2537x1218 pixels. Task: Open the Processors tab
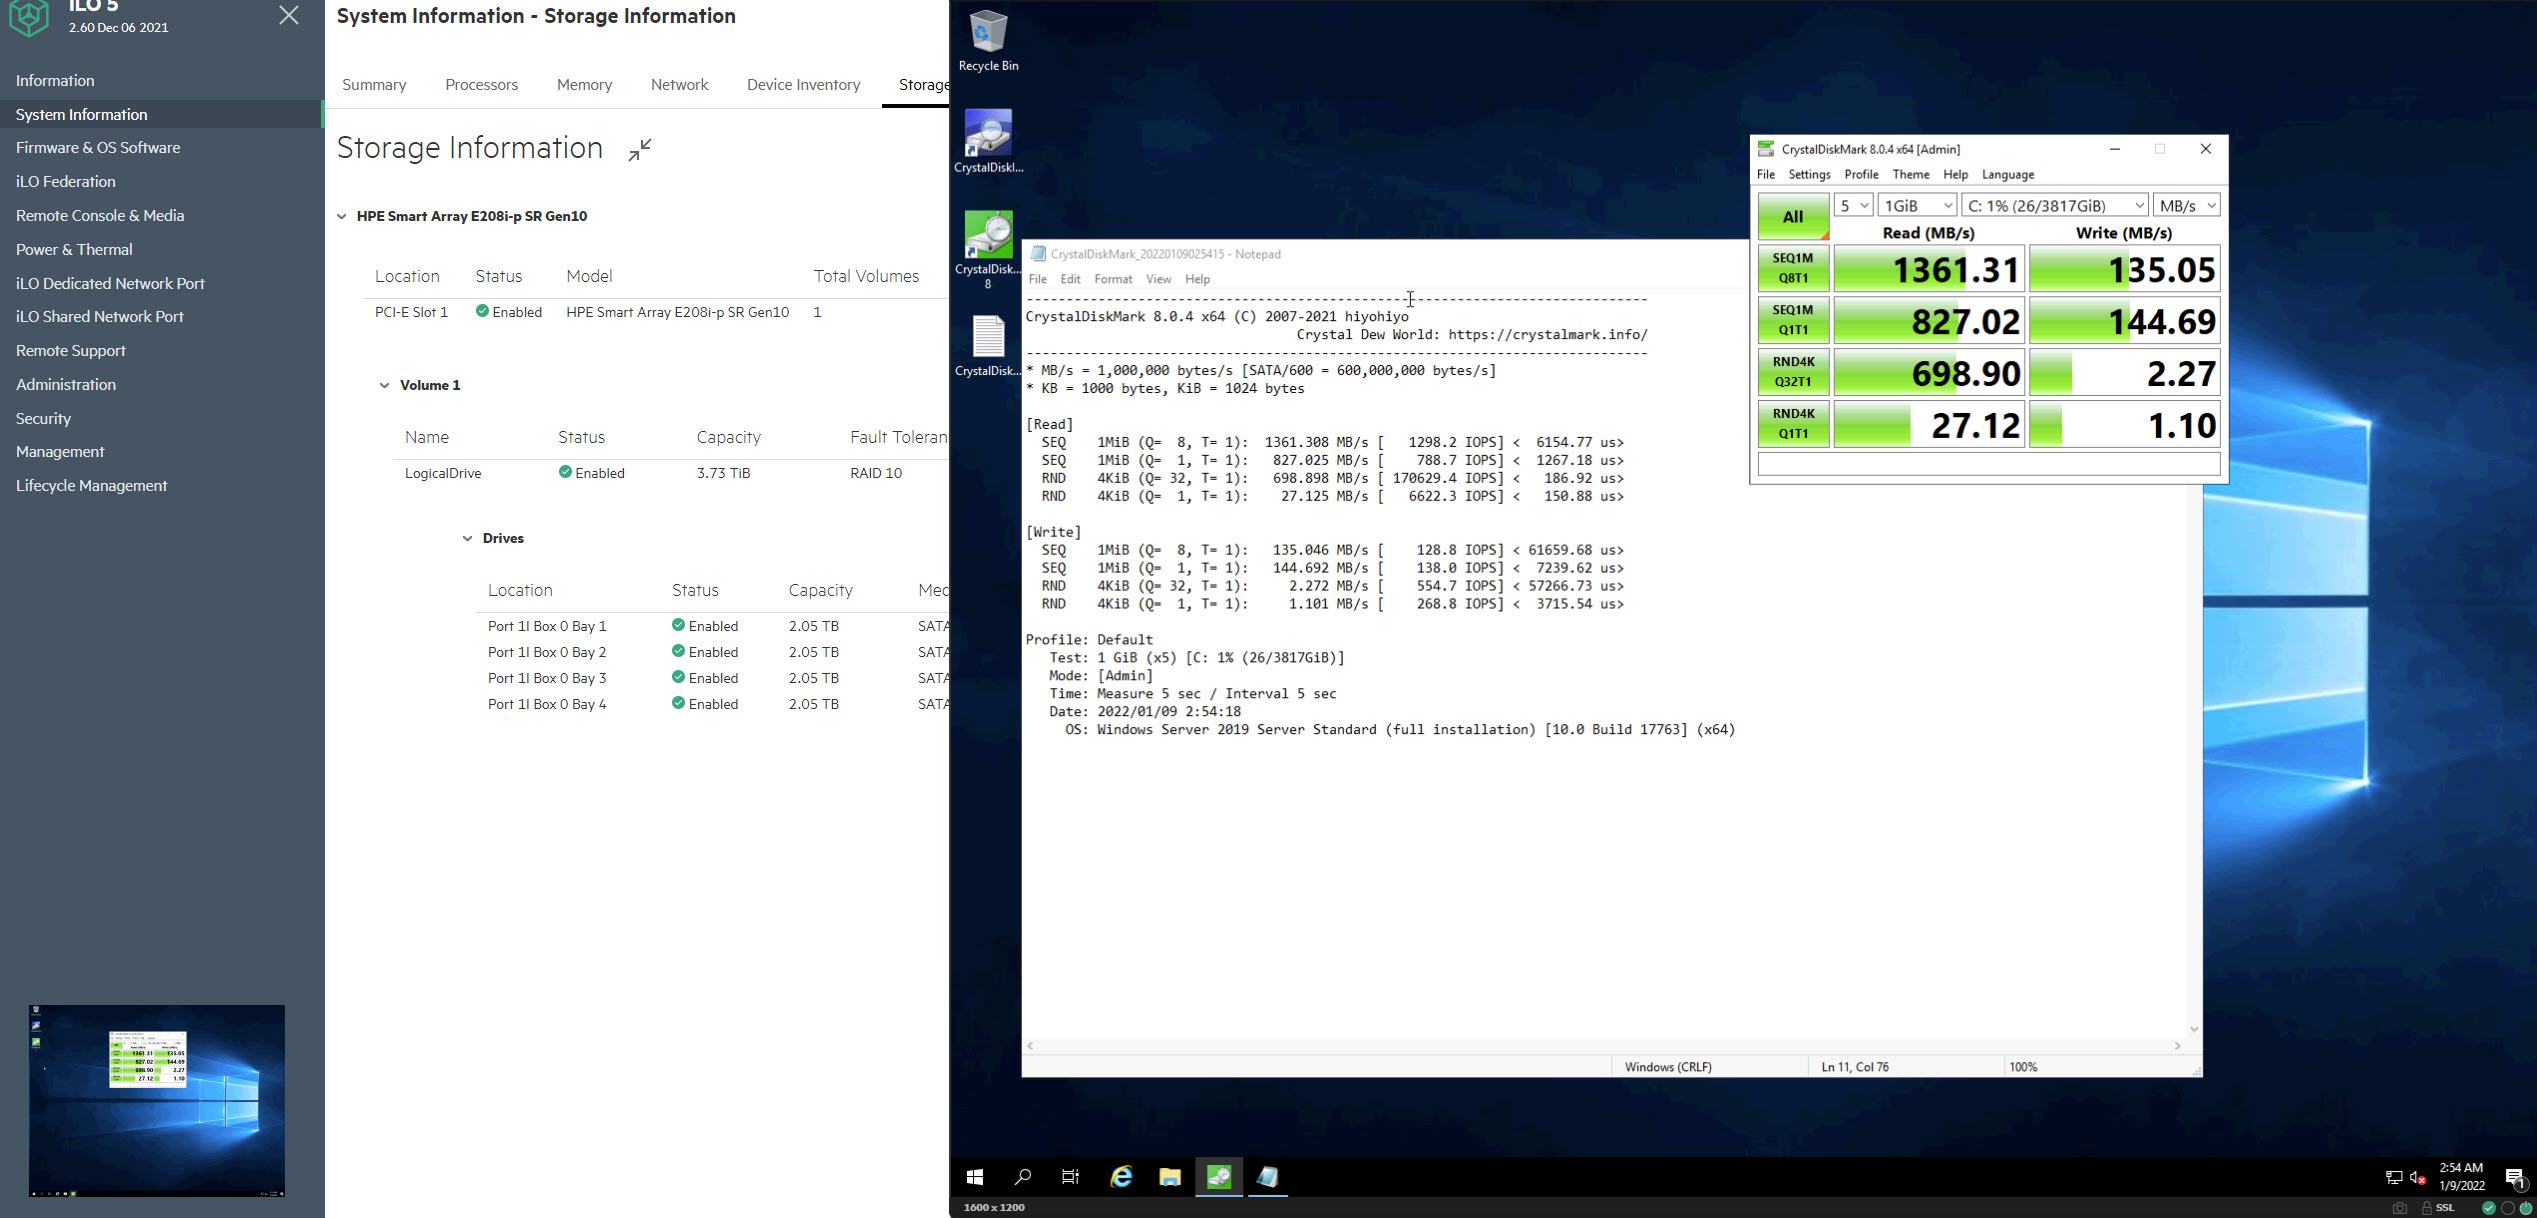[x=481, y=85]
